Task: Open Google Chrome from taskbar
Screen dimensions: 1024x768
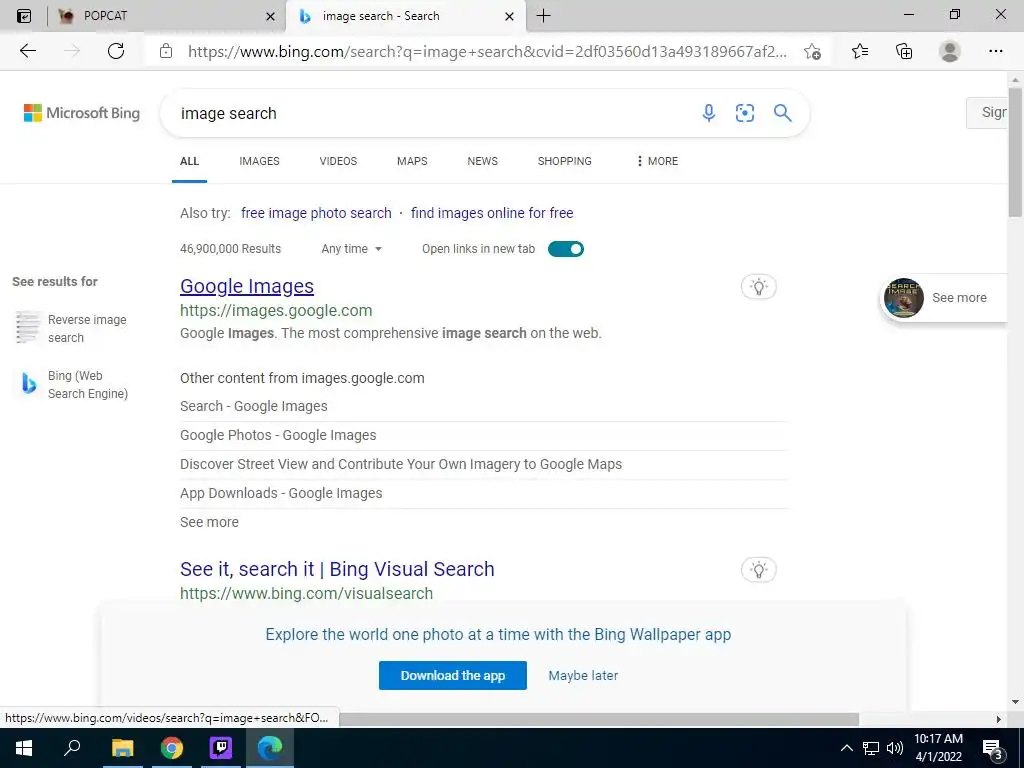Action: 172,748
